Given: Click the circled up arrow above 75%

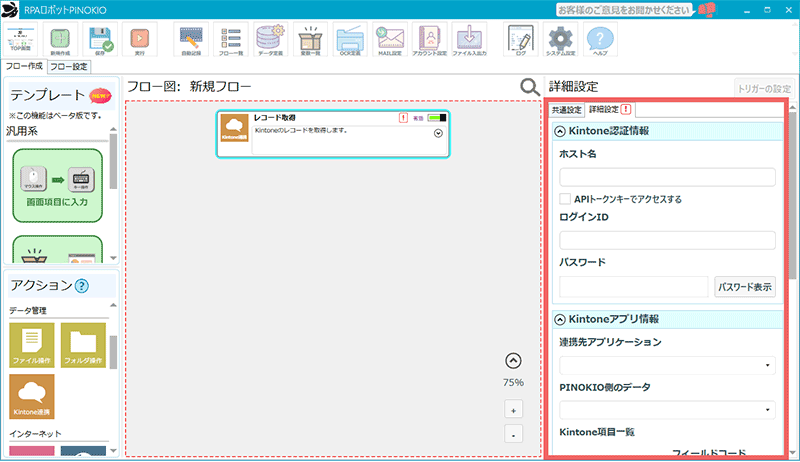Looking at the screenshot, I should point(513,361).
